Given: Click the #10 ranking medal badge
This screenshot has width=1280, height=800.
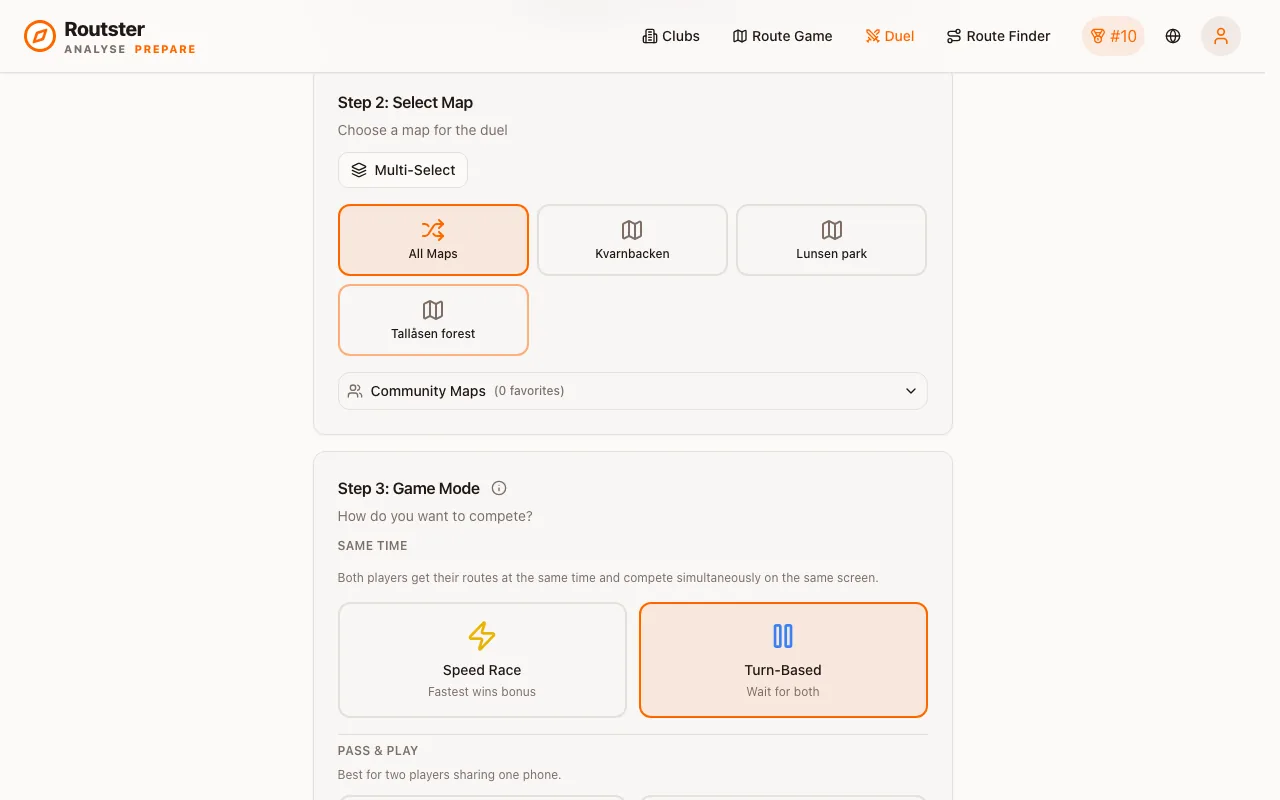Looking at the screenshot, I should point(1113,36).
